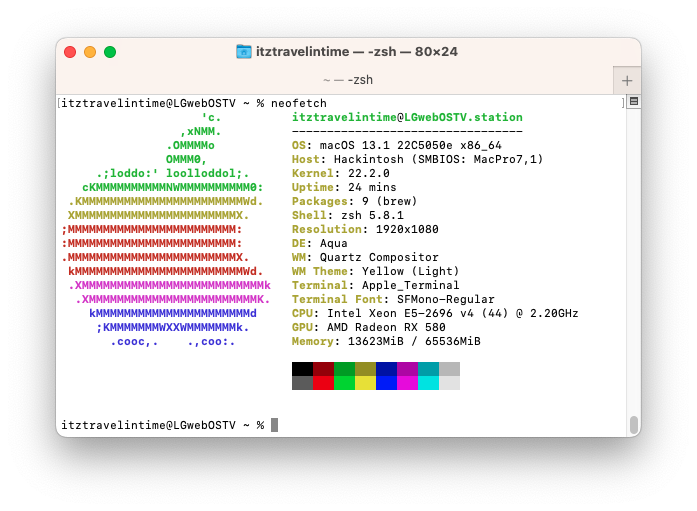Close the Terminal window with red button
The width and height of the screenshot is (697, 511).
(x=70, y=52)
